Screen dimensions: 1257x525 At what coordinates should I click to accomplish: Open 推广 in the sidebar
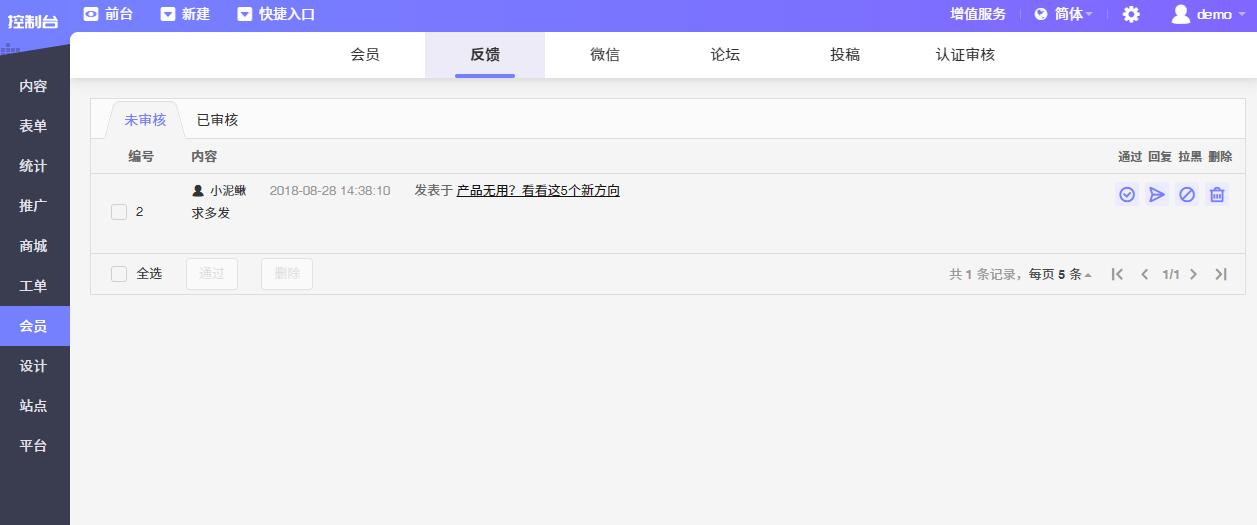34,206
